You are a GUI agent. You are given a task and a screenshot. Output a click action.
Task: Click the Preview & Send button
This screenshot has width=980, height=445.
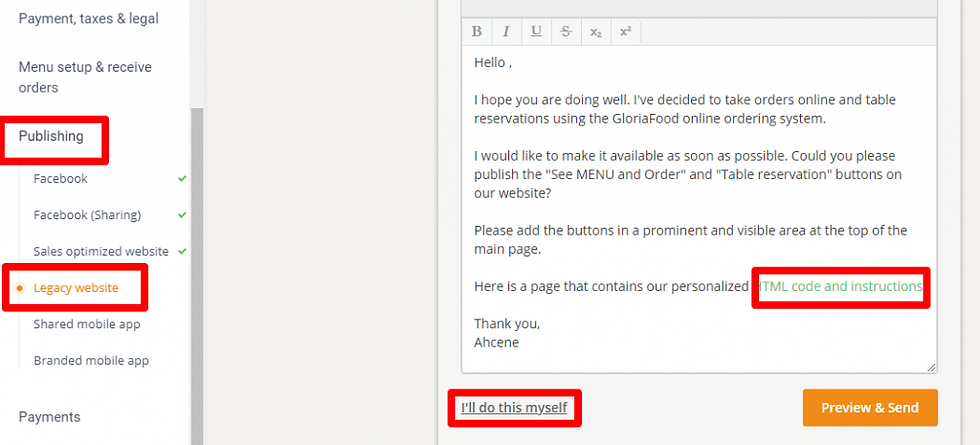[869, 408]
